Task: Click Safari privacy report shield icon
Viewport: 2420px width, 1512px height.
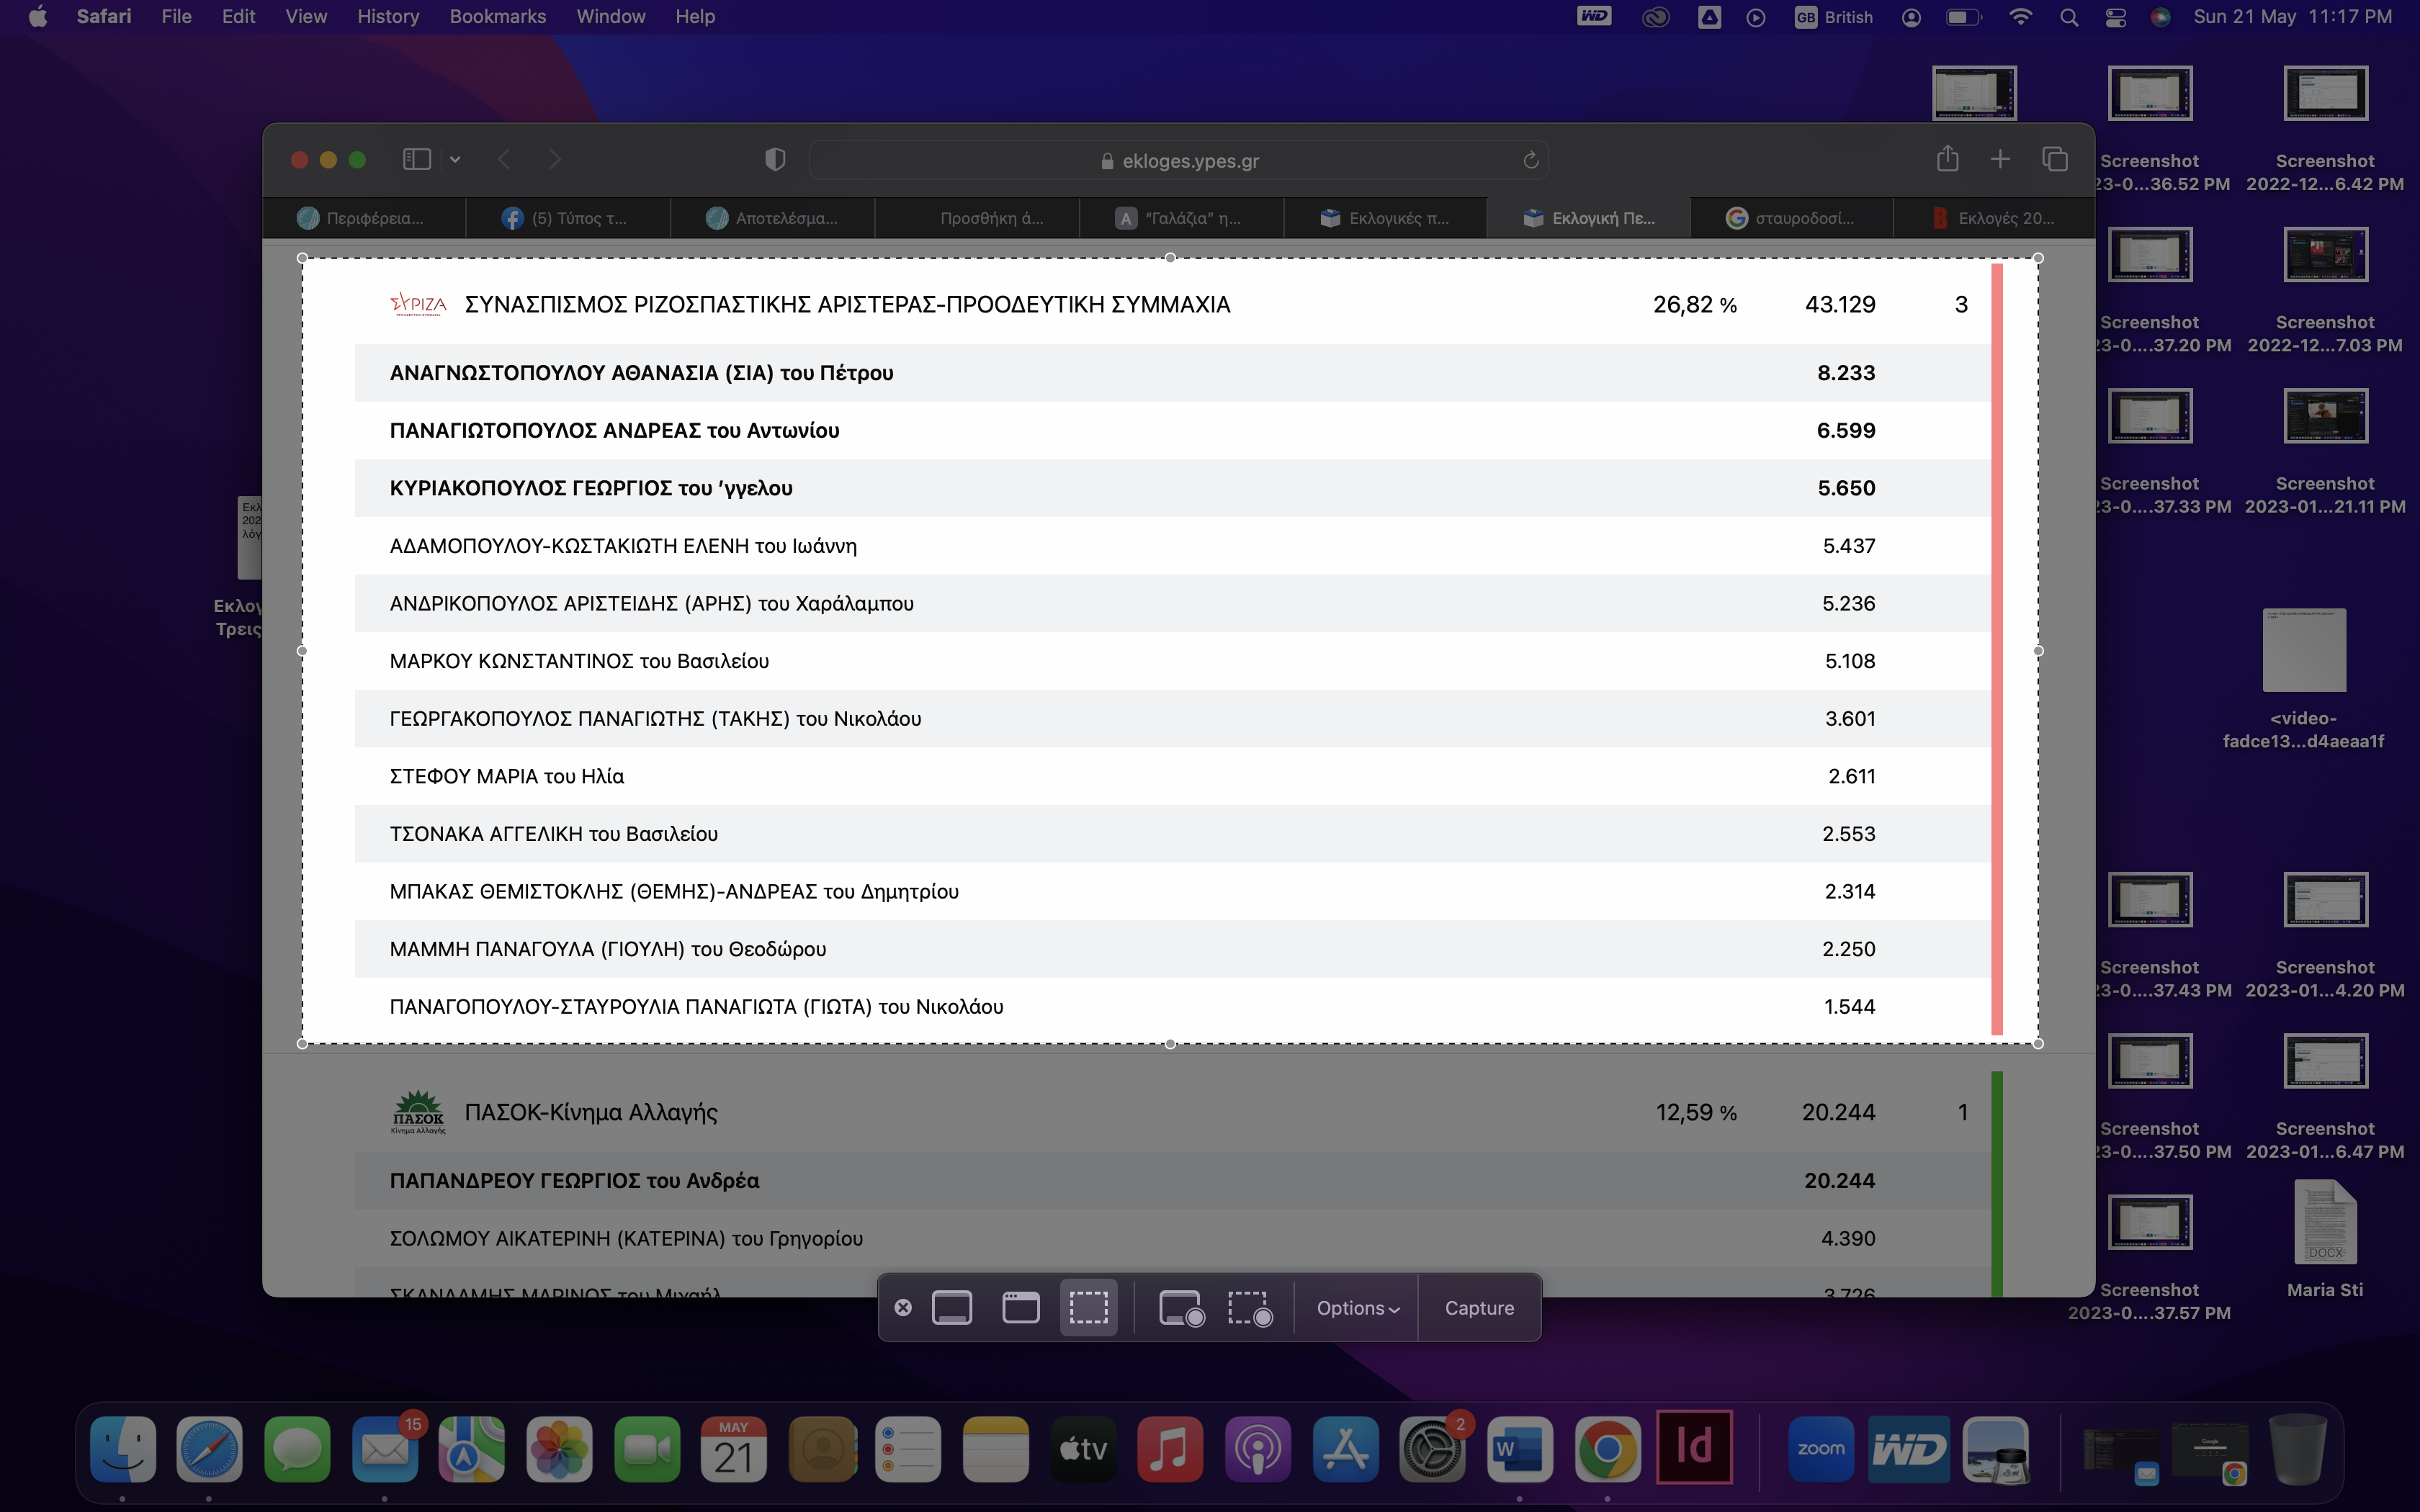Action: [x=775, y=159]
